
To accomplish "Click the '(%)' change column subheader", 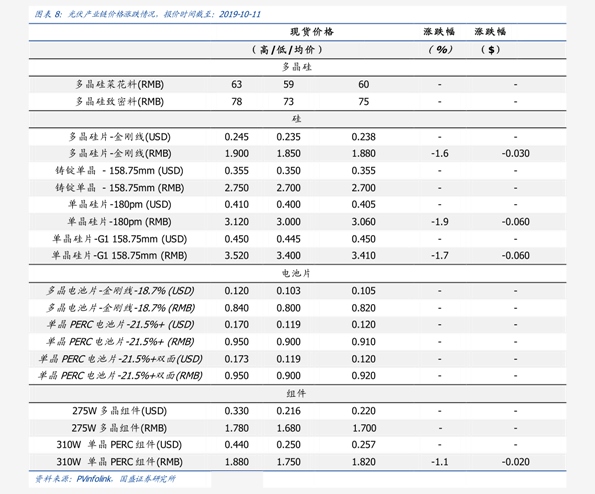I will pyautogui.click(x=440, y=50).
